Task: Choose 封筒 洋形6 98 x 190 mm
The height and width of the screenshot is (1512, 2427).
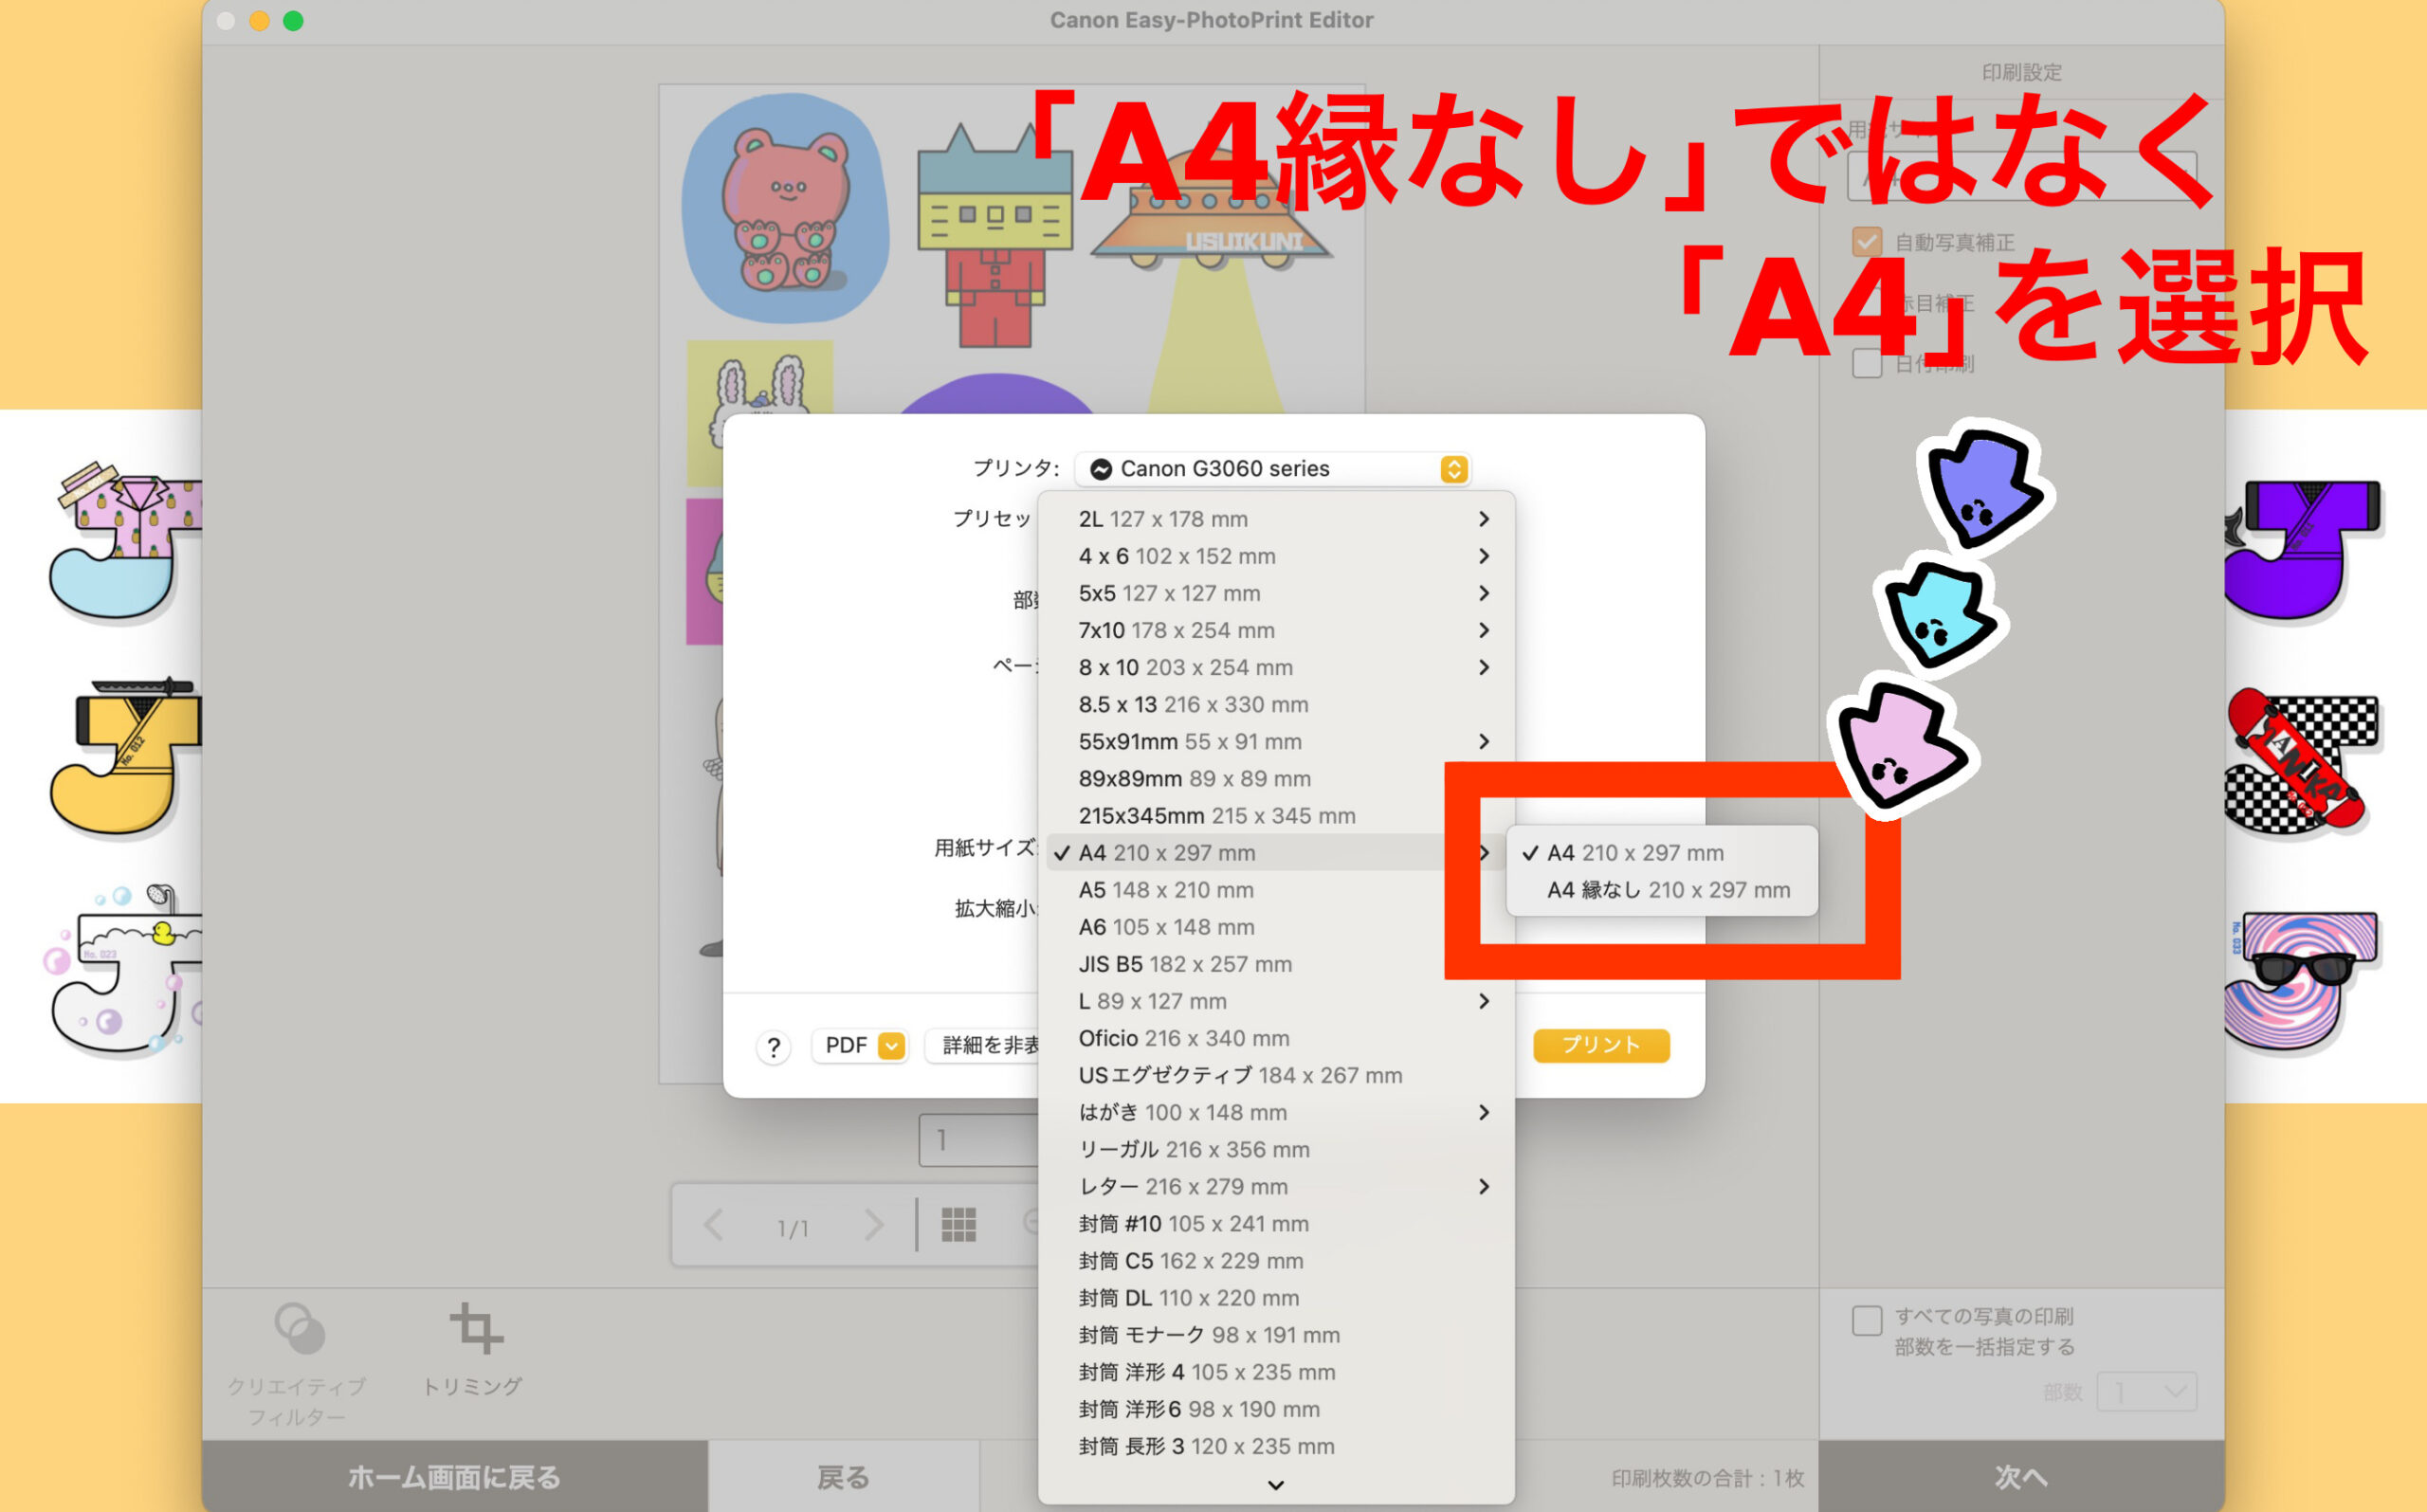Action: (x=1276, y=1408)
